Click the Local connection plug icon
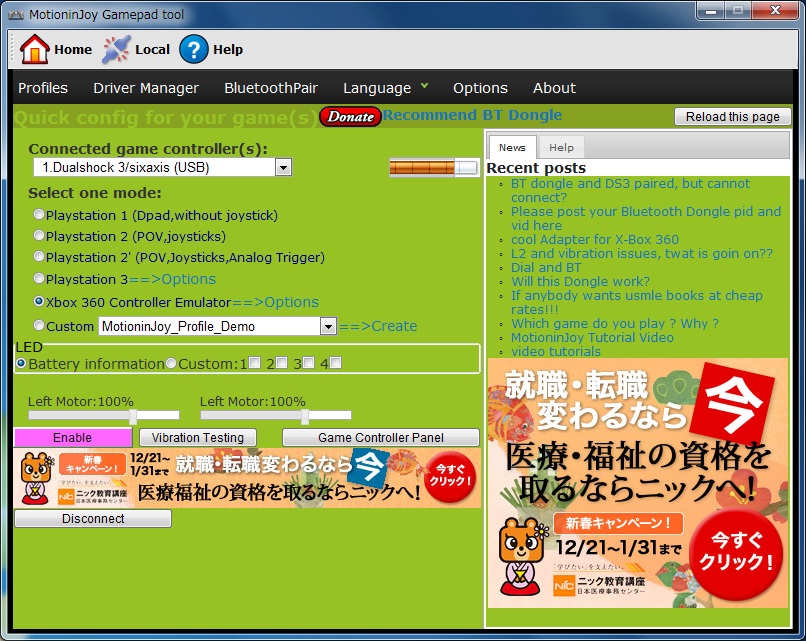806x641 pixels. (x=117, y=49)
